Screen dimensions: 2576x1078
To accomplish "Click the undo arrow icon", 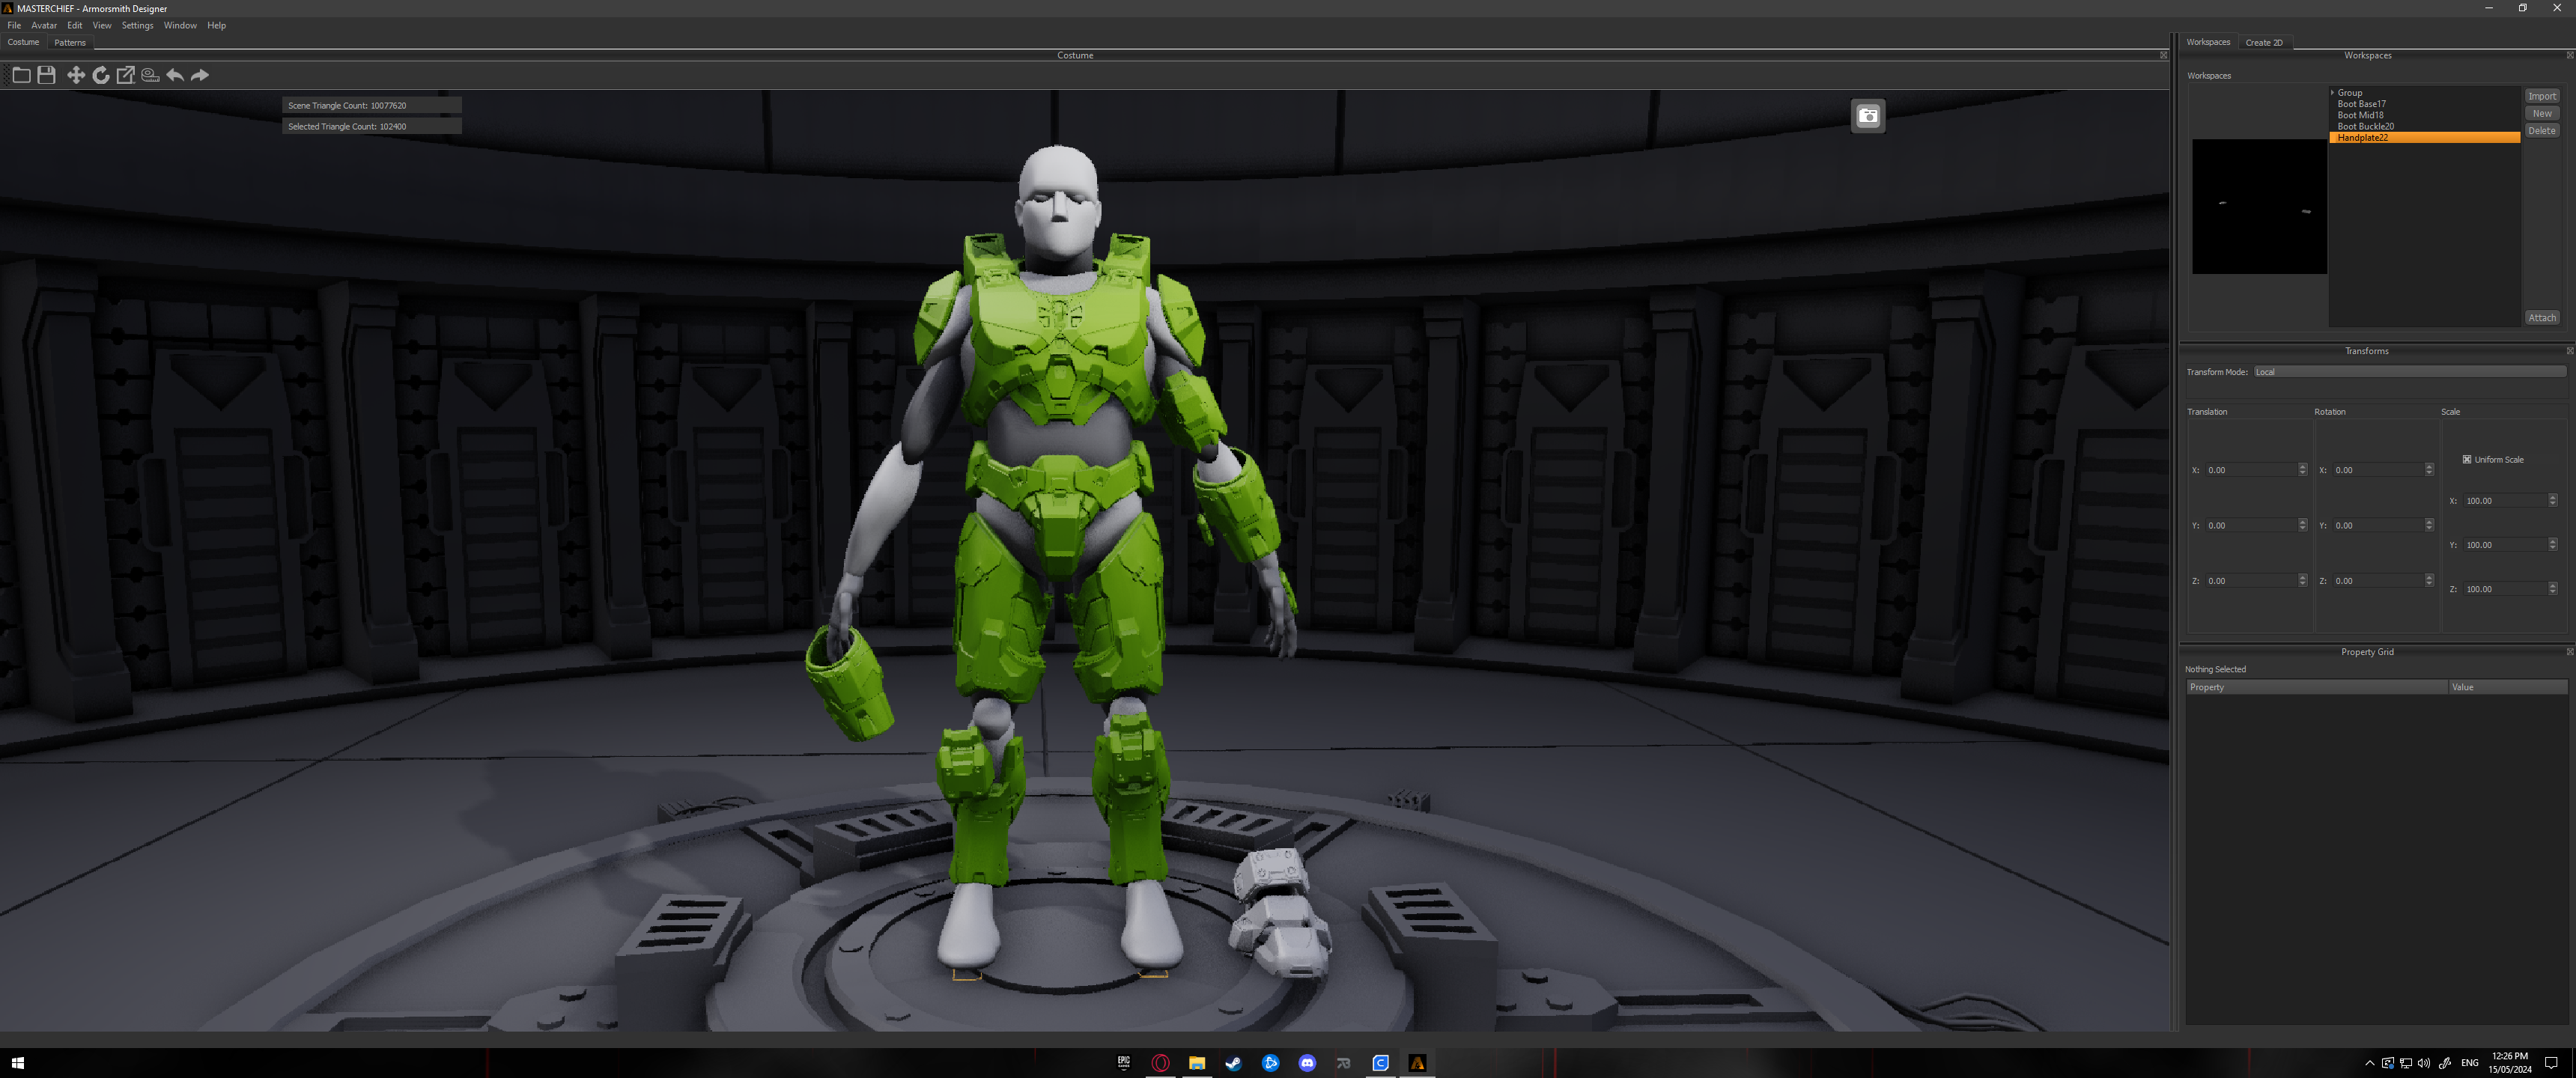I will (175, 75).
